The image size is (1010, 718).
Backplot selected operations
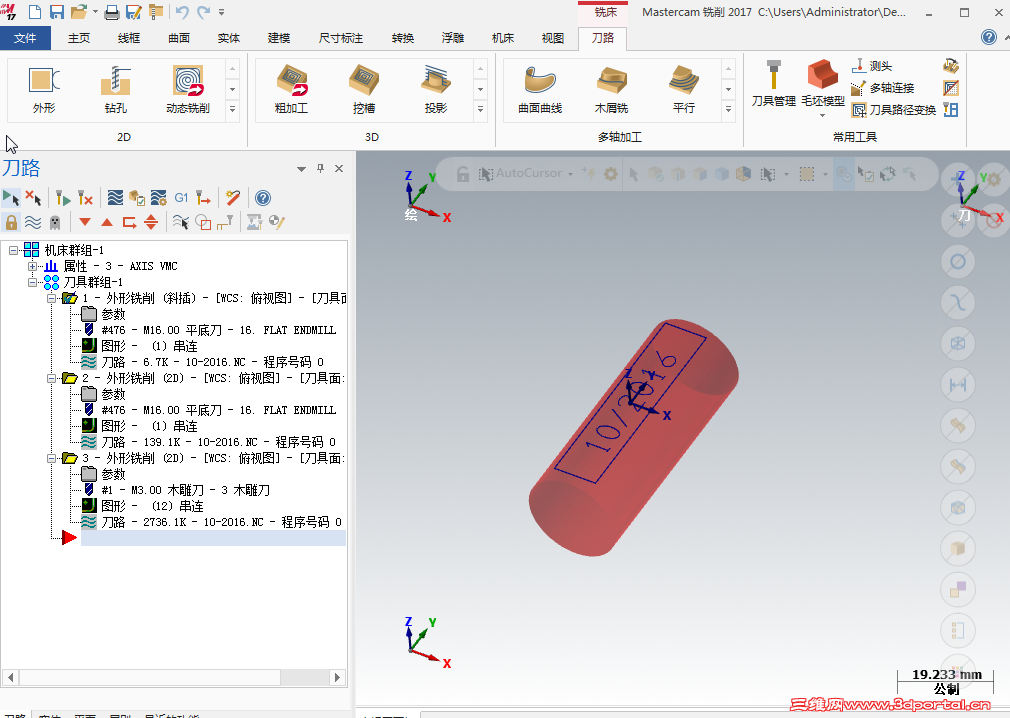pyautogui.click(x=115, y=198)
